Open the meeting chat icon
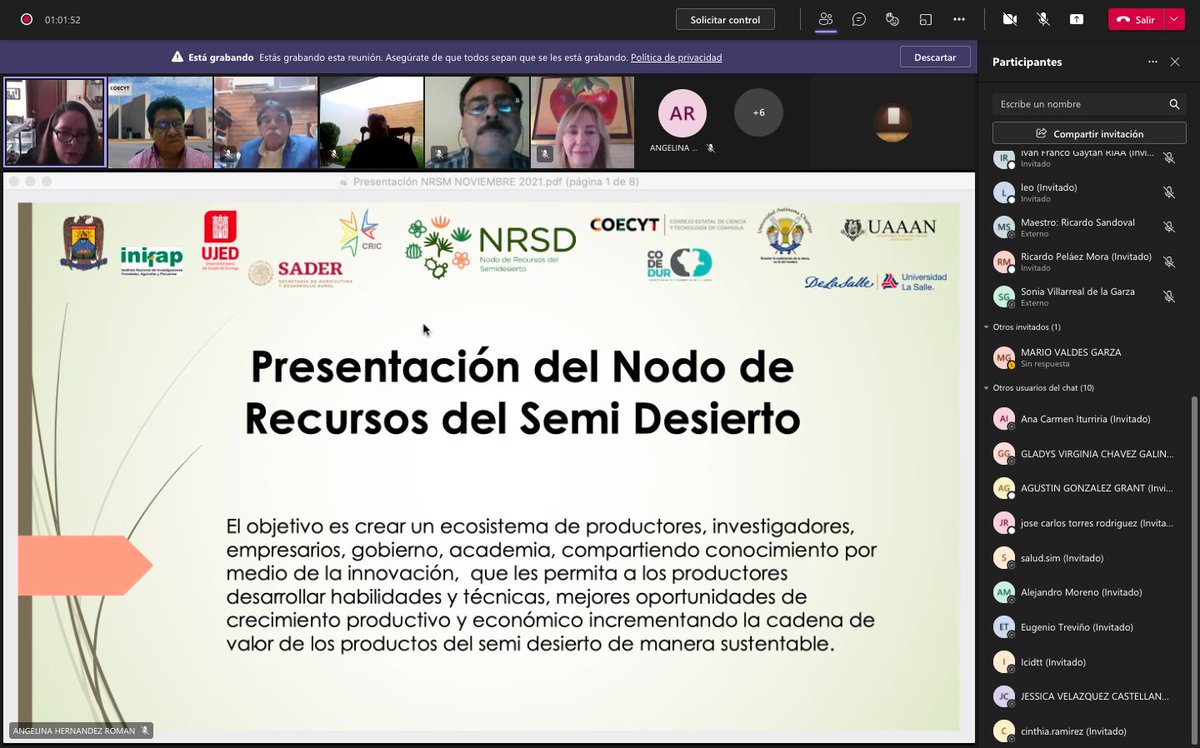Image resolution: width=1200 pixels, height=748 pixels. pyautogui.click(x=859, y=19)
